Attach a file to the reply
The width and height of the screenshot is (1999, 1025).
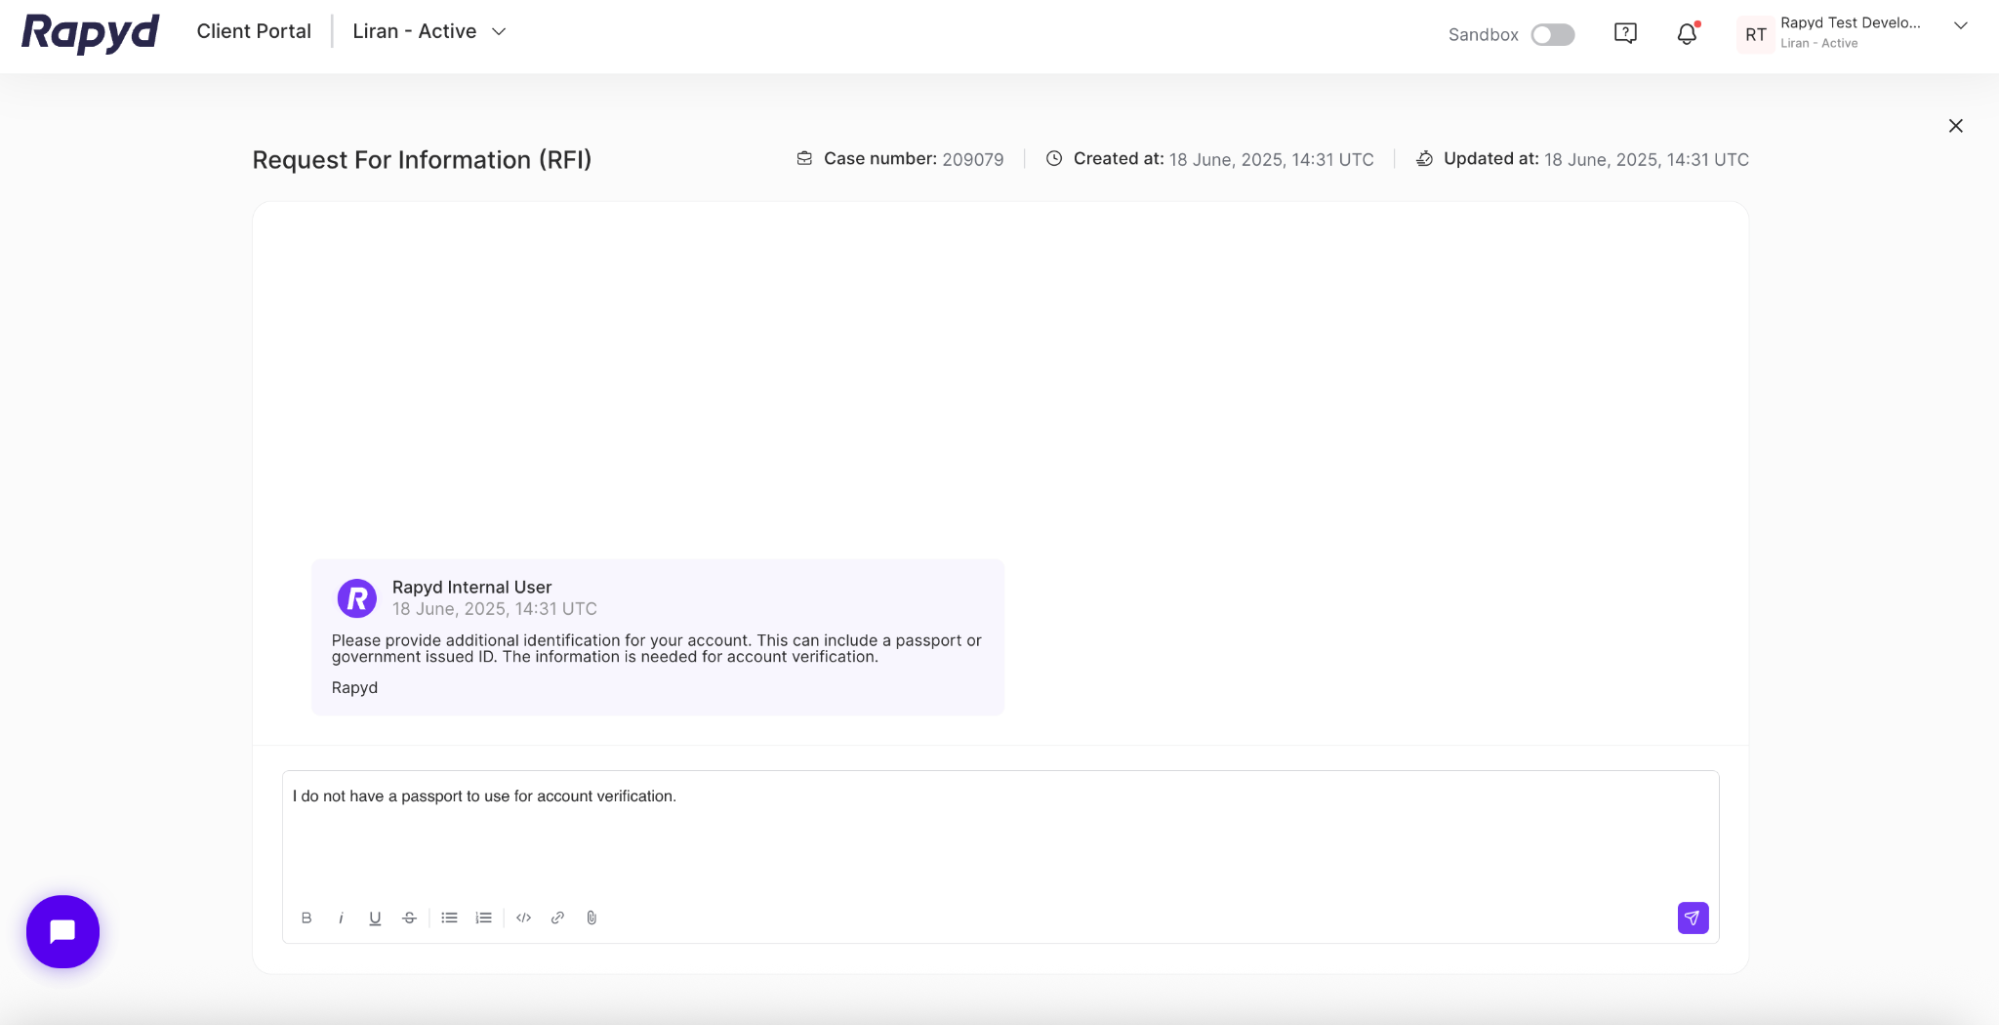[591, 917]
